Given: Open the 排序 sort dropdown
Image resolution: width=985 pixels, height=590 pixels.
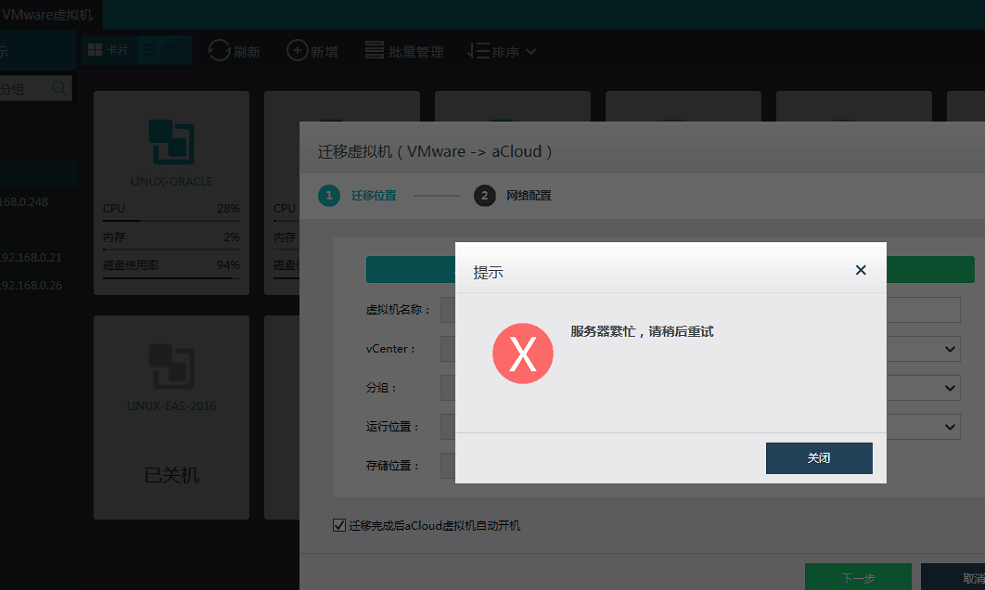Looking at the screenshot, I should coord(501,51).
